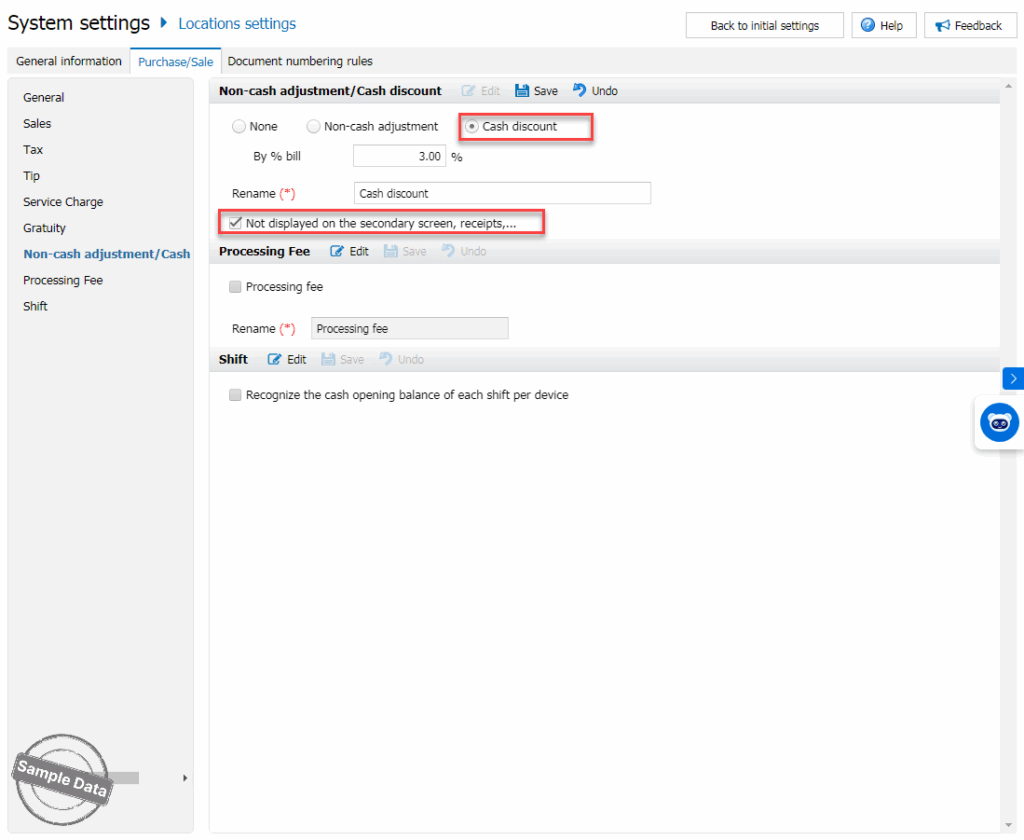Viewport: 1024px width, 840px height.
Task: Click the Save icon in Non-cash adjustment section
Action: pyautogui.click(x=522, y=91)
